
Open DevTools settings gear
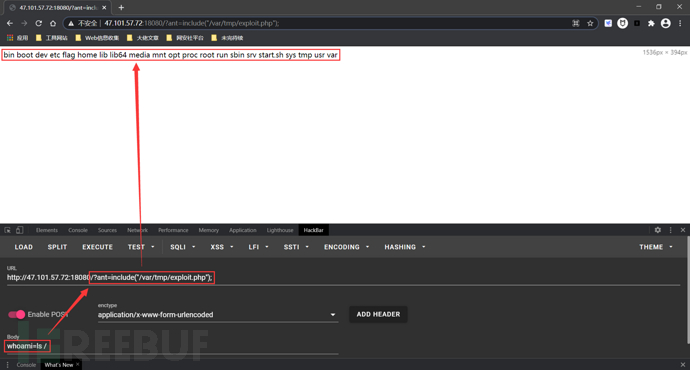coord(657,230)
